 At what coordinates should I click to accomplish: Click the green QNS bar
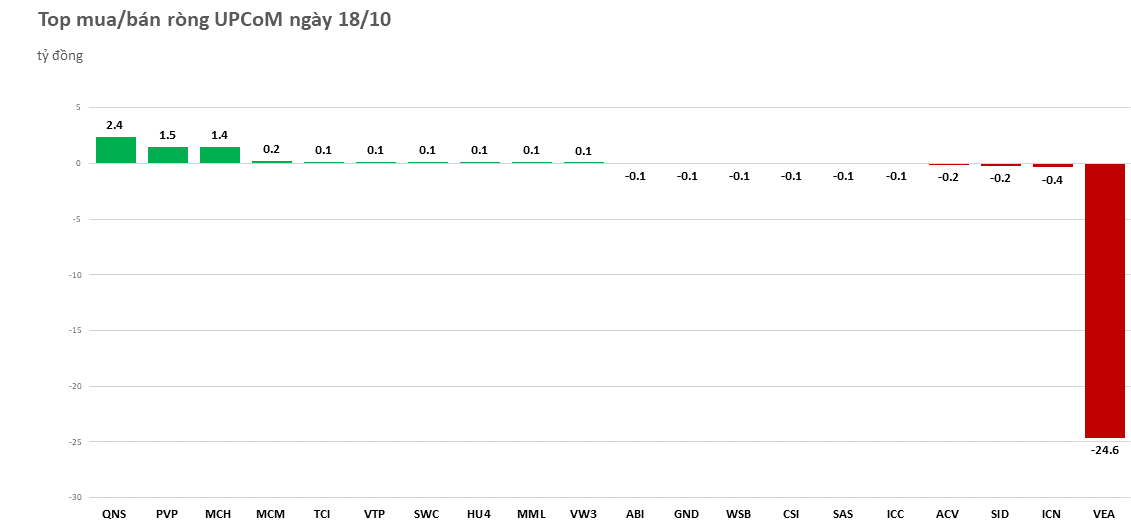[115, 150]
